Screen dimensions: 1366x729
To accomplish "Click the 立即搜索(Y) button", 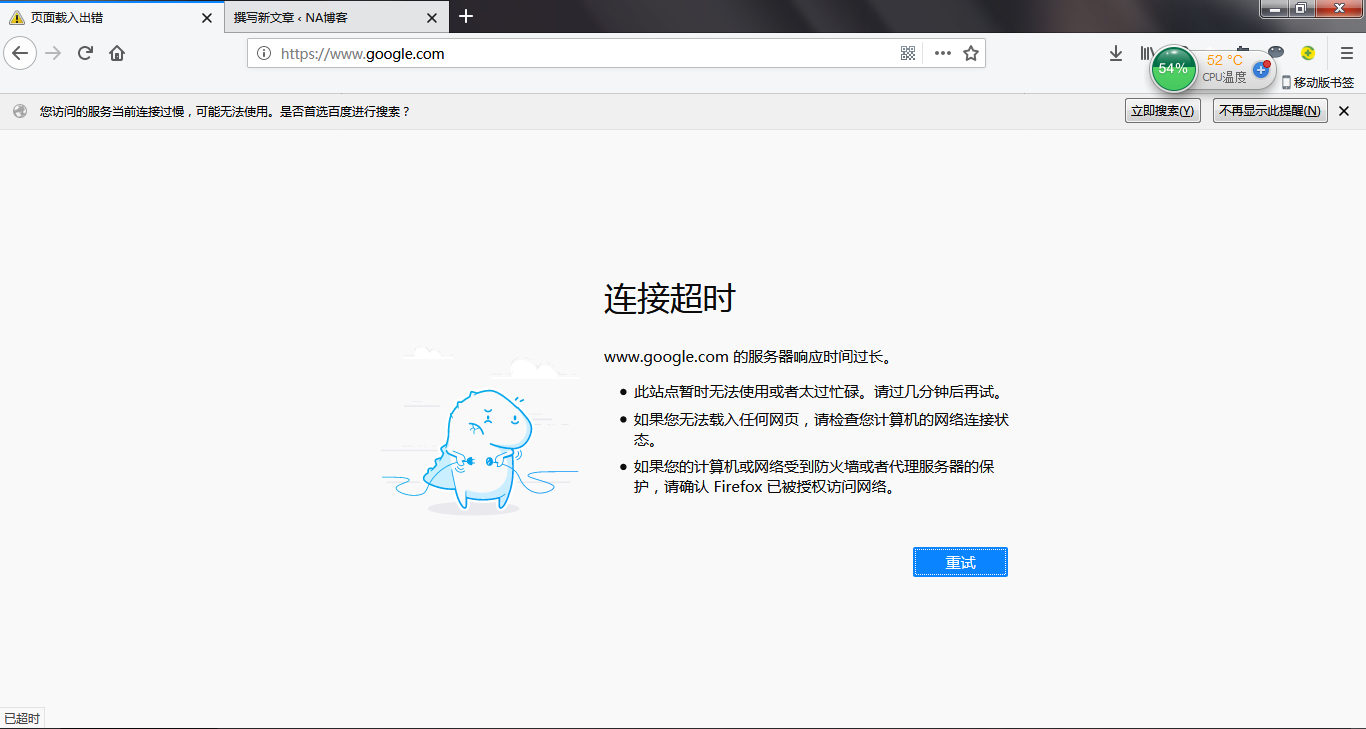I will 1162,111.
